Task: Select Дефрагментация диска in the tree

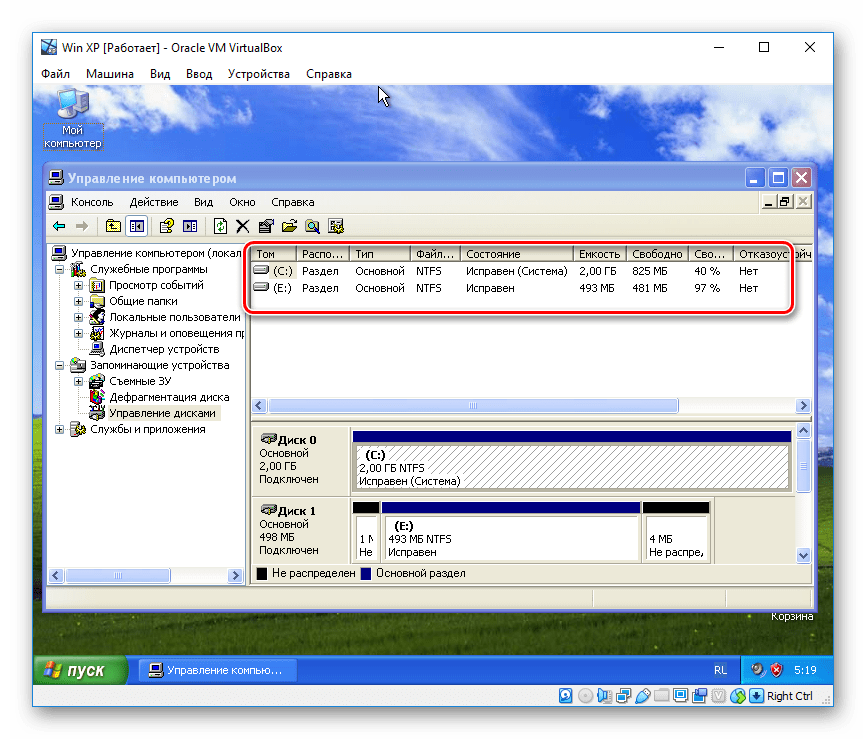Action: [x=168, y=397]
